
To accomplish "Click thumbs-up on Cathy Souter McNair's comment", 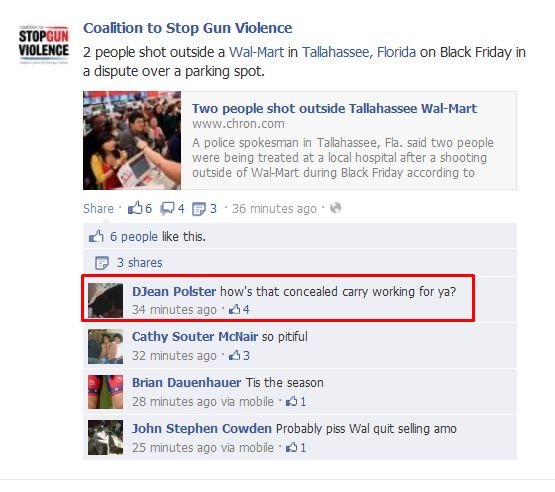I will point(234,355).
